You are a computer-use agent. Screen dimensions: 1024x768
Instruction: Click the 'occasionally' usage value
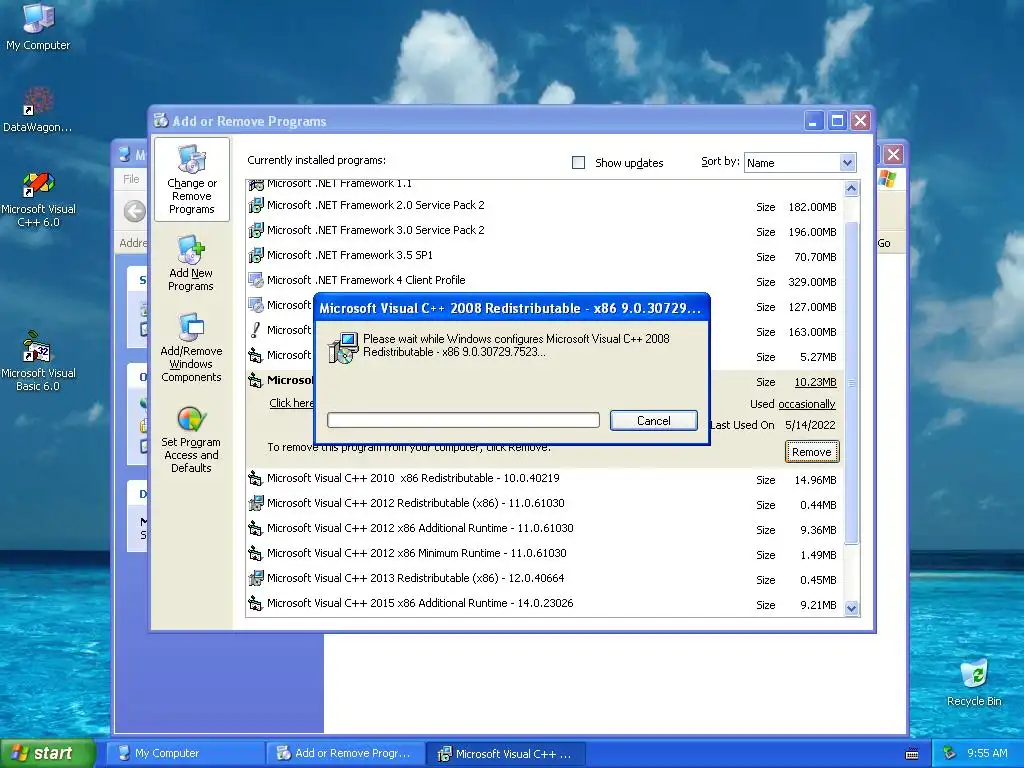807,404
